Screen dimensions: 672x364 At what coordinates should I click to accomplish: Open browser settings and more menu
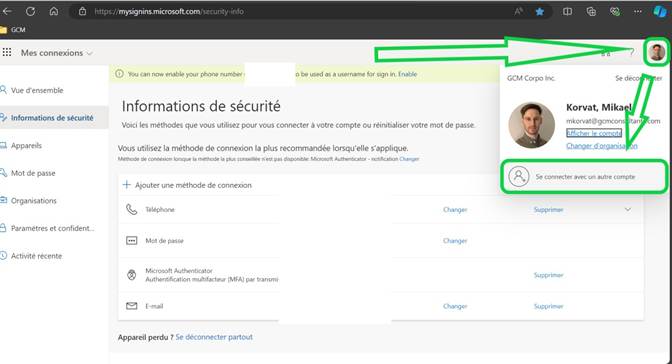638,12
